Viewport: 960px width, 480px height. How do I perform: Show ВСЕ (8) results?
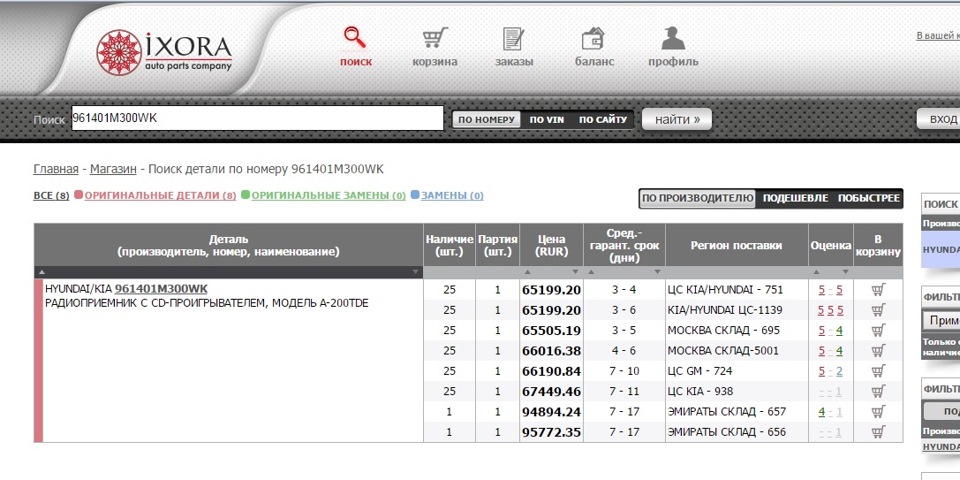point(51,196)
